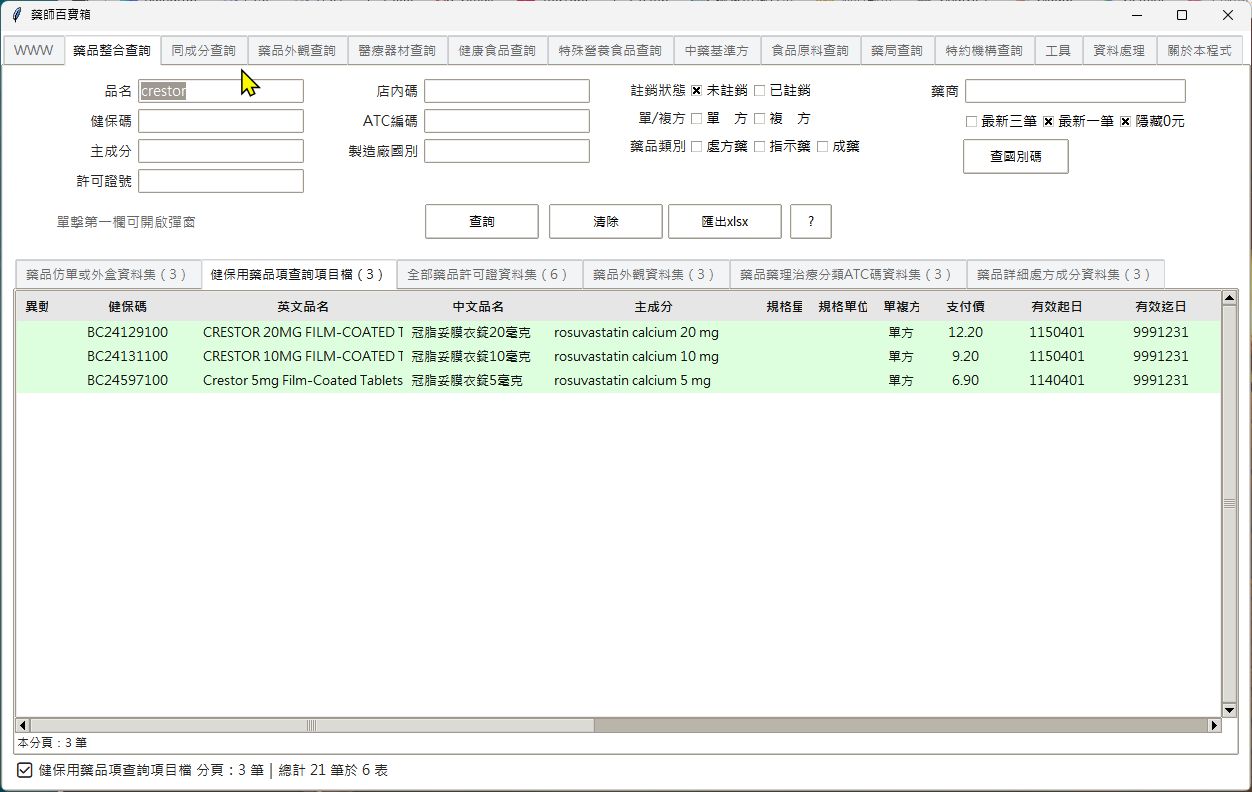Click the 查詢 search button

tap(482, 221)
